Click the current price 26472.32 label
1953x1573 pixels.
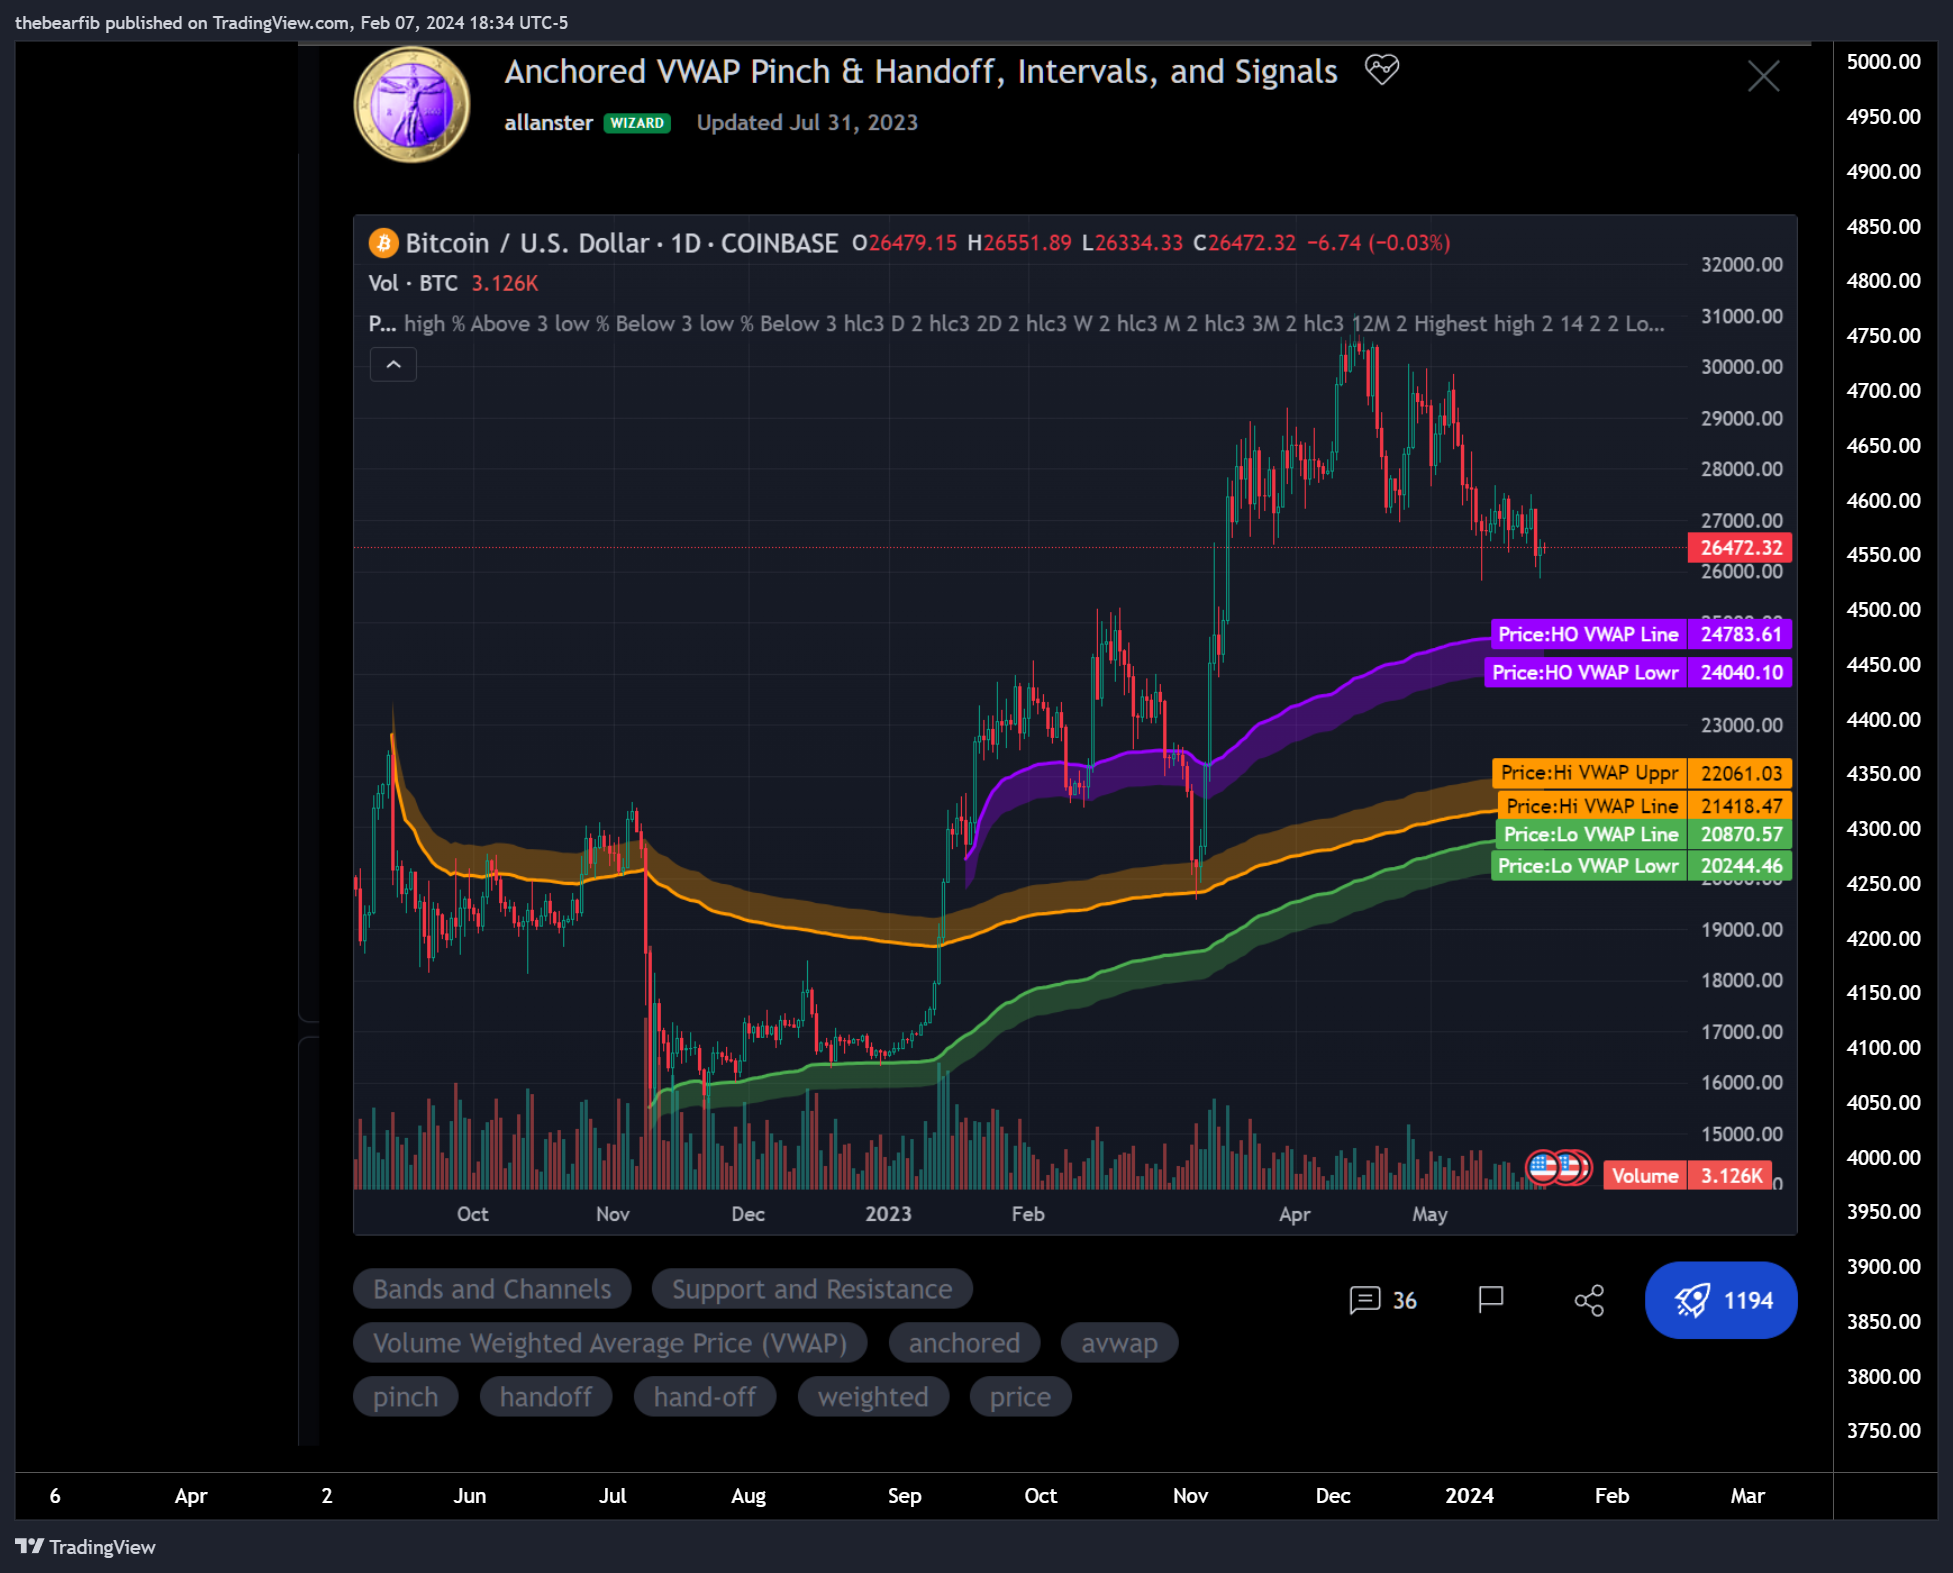pos(1740,548)
